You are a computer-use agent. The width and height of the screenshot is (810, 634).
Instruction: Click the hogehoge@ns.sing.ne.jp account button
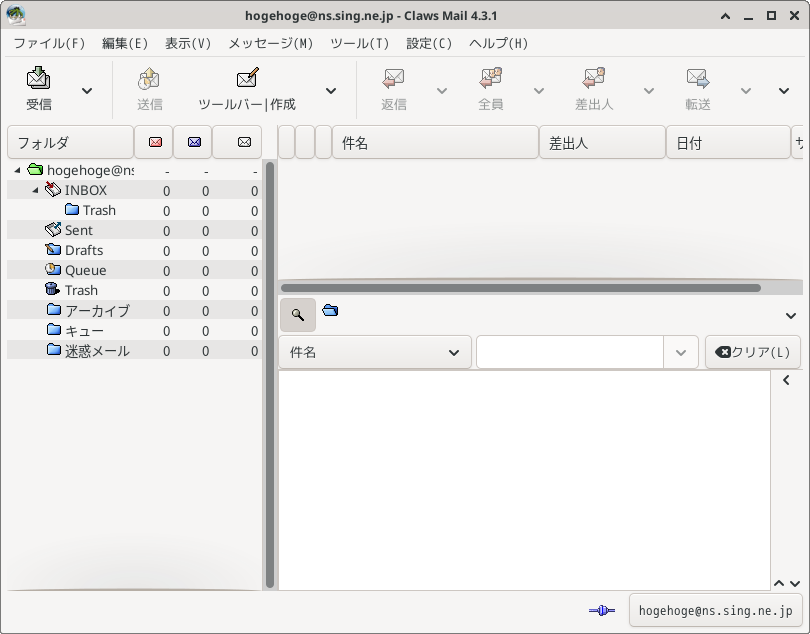click(715, 611)
